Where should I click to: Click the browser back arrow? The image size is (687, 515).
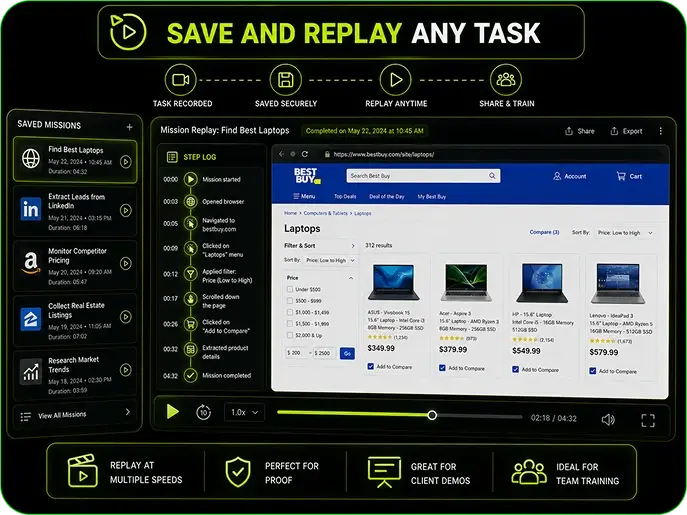(281, 154)
